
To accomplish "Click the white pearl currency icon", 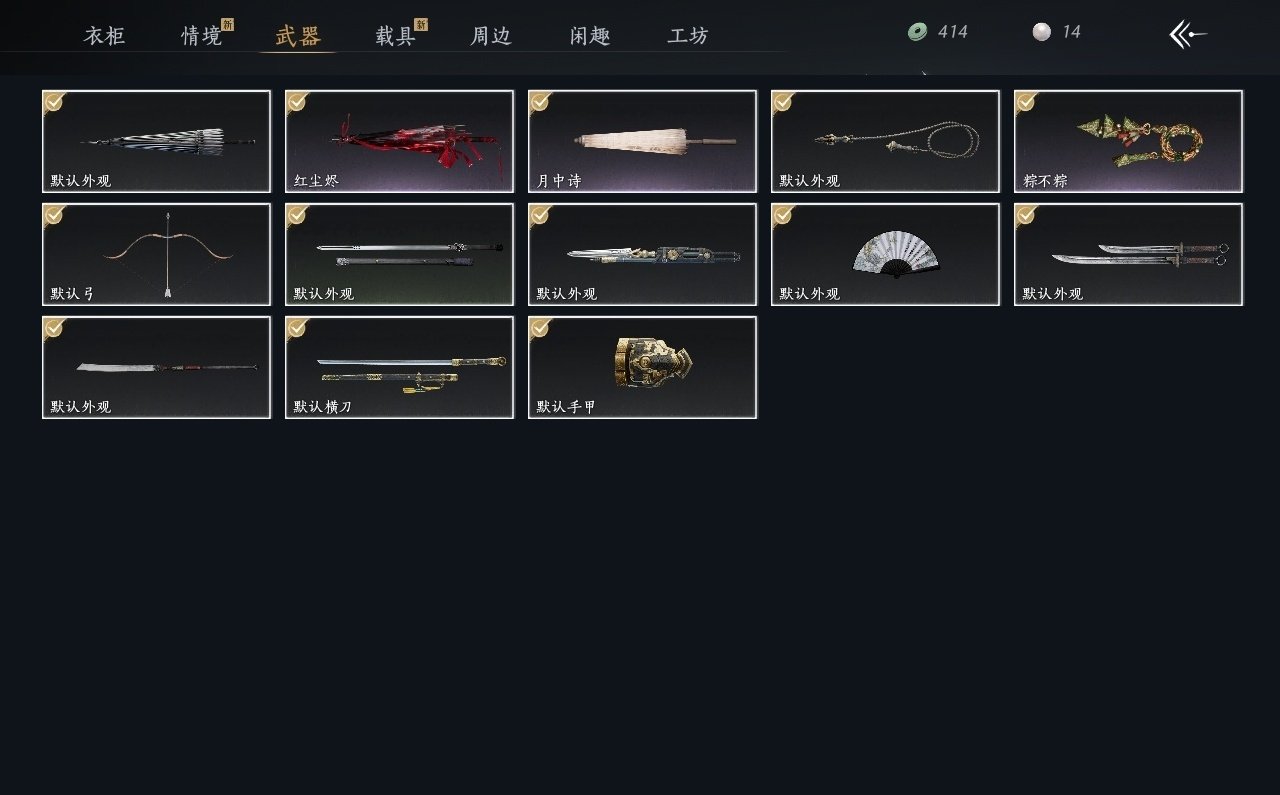I will [x=1042, y=32].
